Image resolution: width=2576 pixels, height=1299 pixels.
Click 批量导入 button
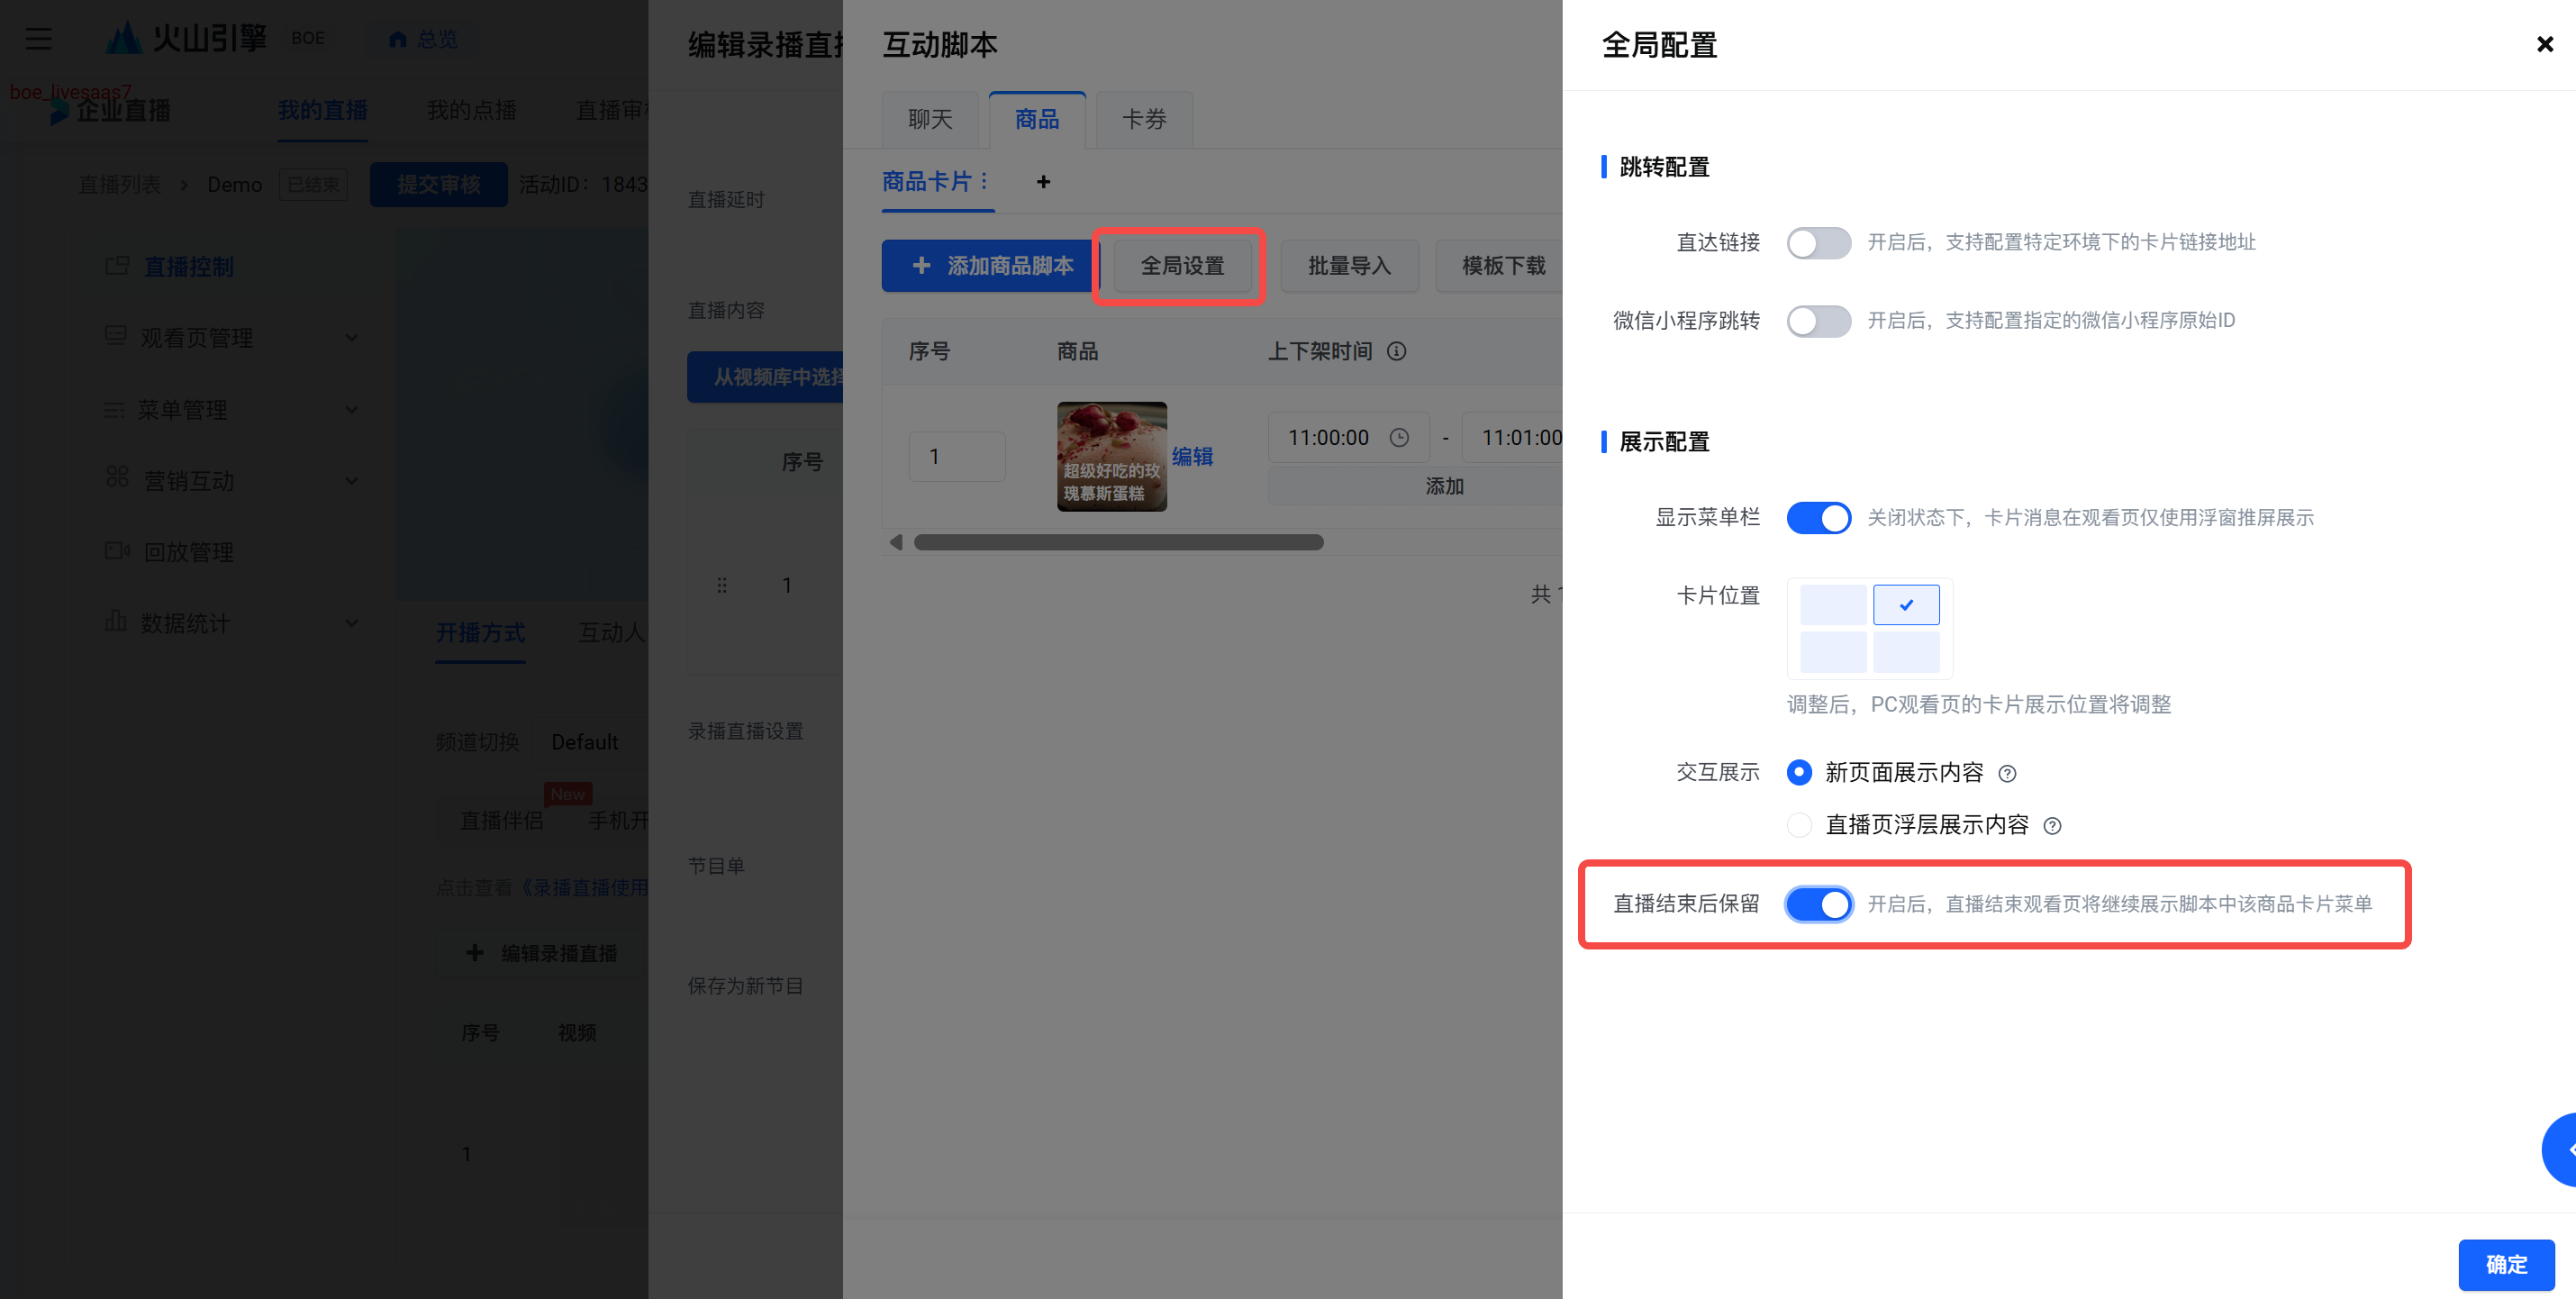click(x=1349, y=266)
